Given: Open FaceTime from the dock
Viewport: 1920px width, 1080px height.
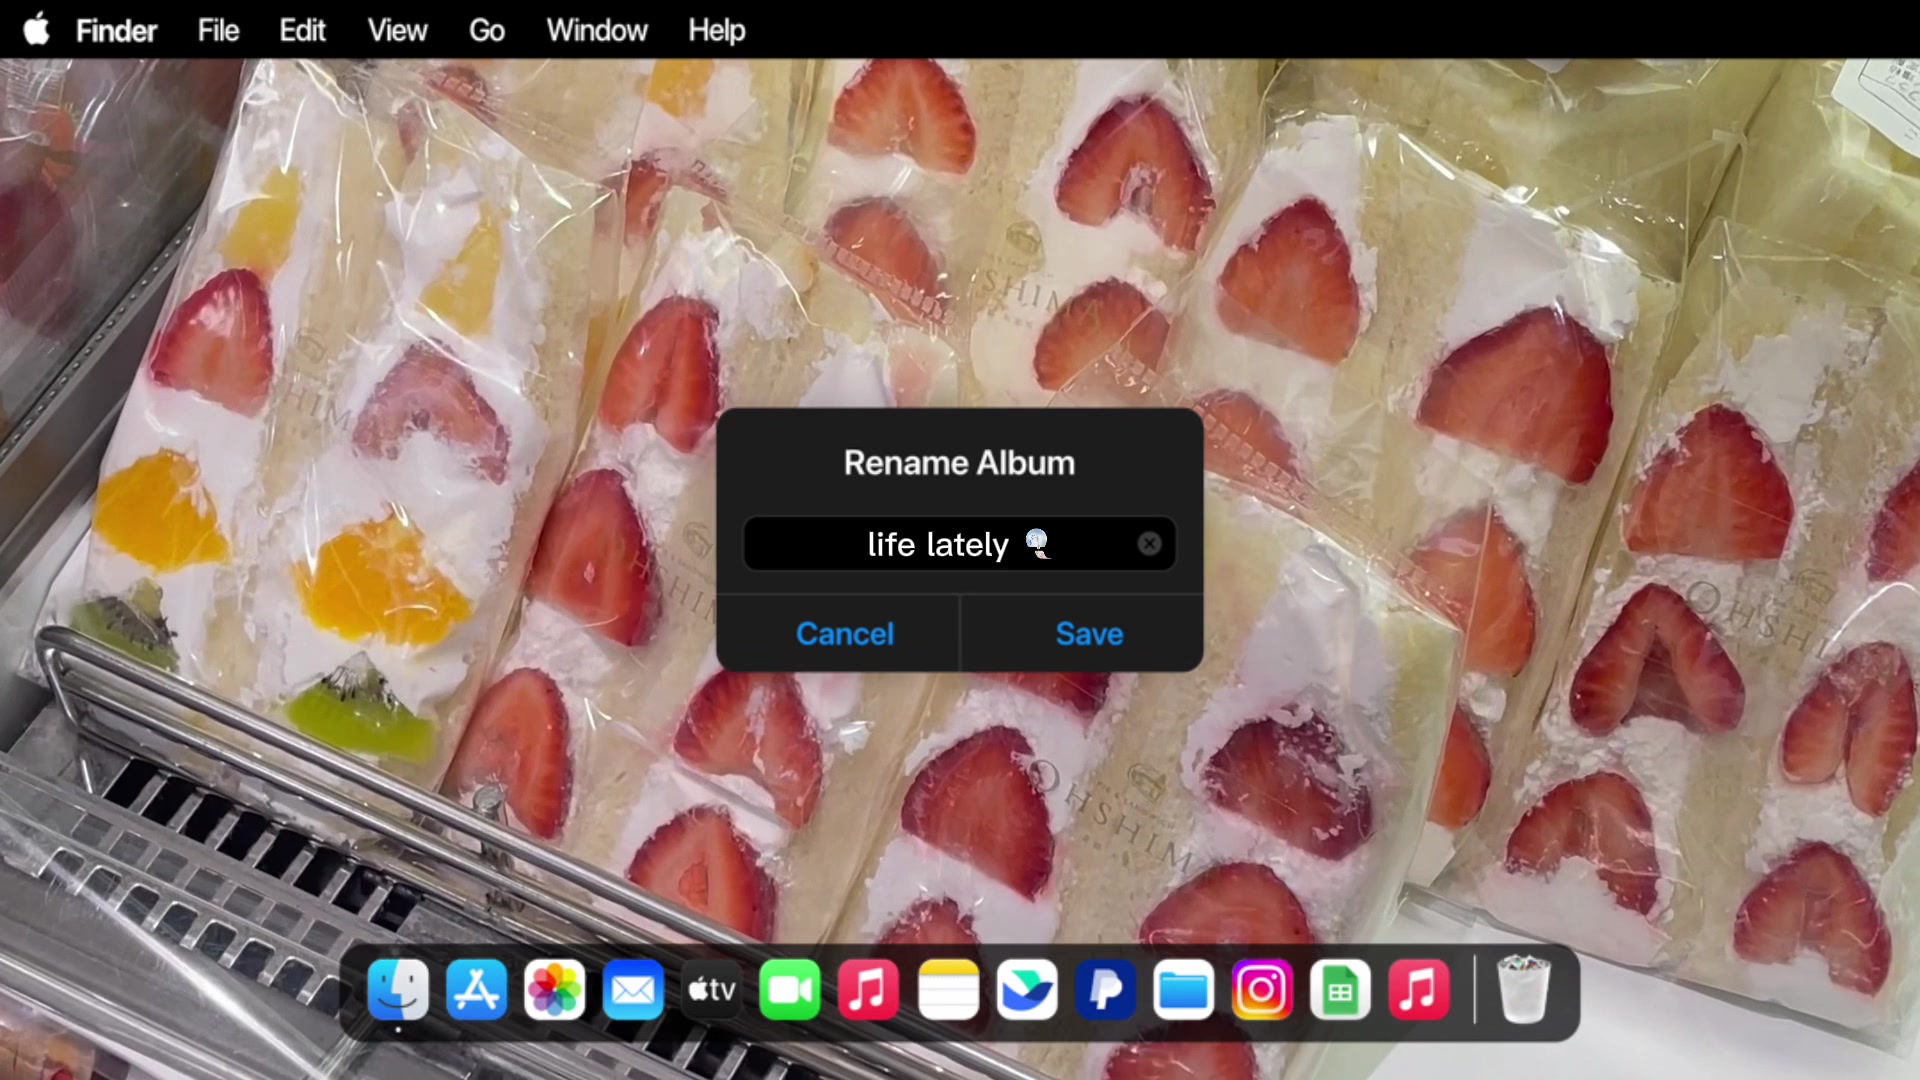Looking at the screenshot, I should point(790,990).
